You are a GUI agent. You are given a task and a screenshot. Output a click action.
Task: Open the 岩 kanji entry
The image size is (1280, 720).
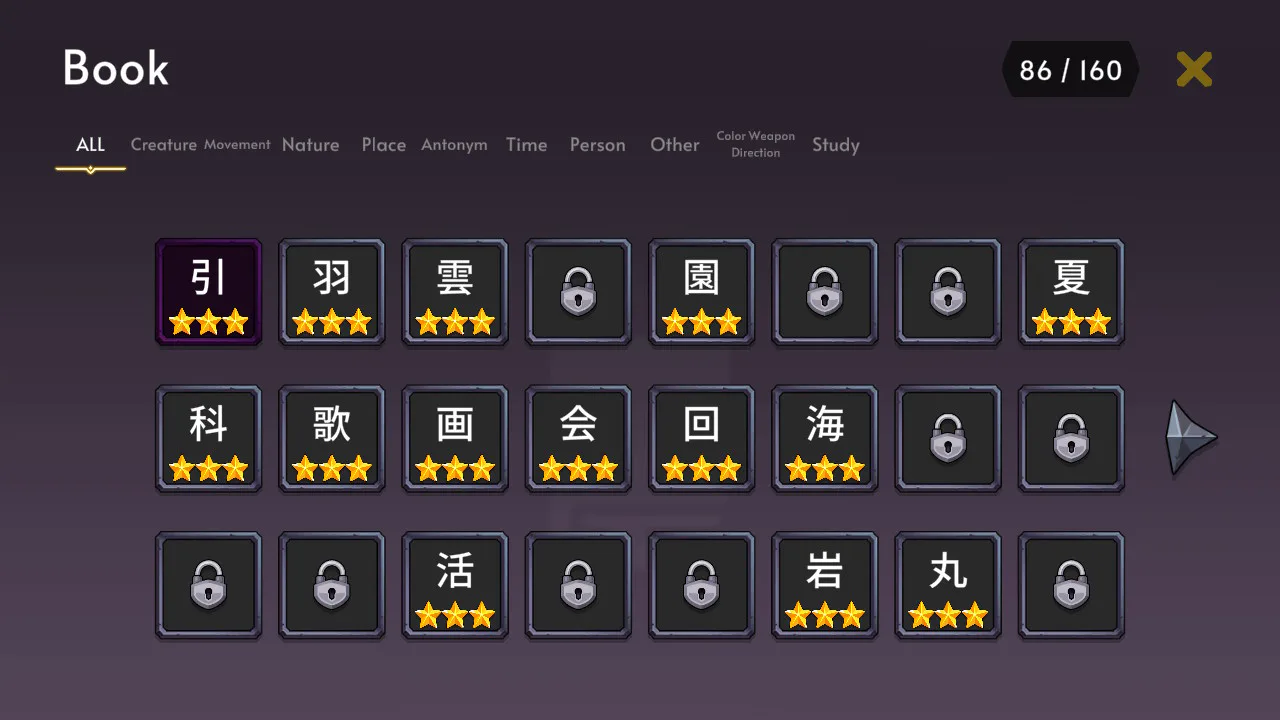point(825,586)
